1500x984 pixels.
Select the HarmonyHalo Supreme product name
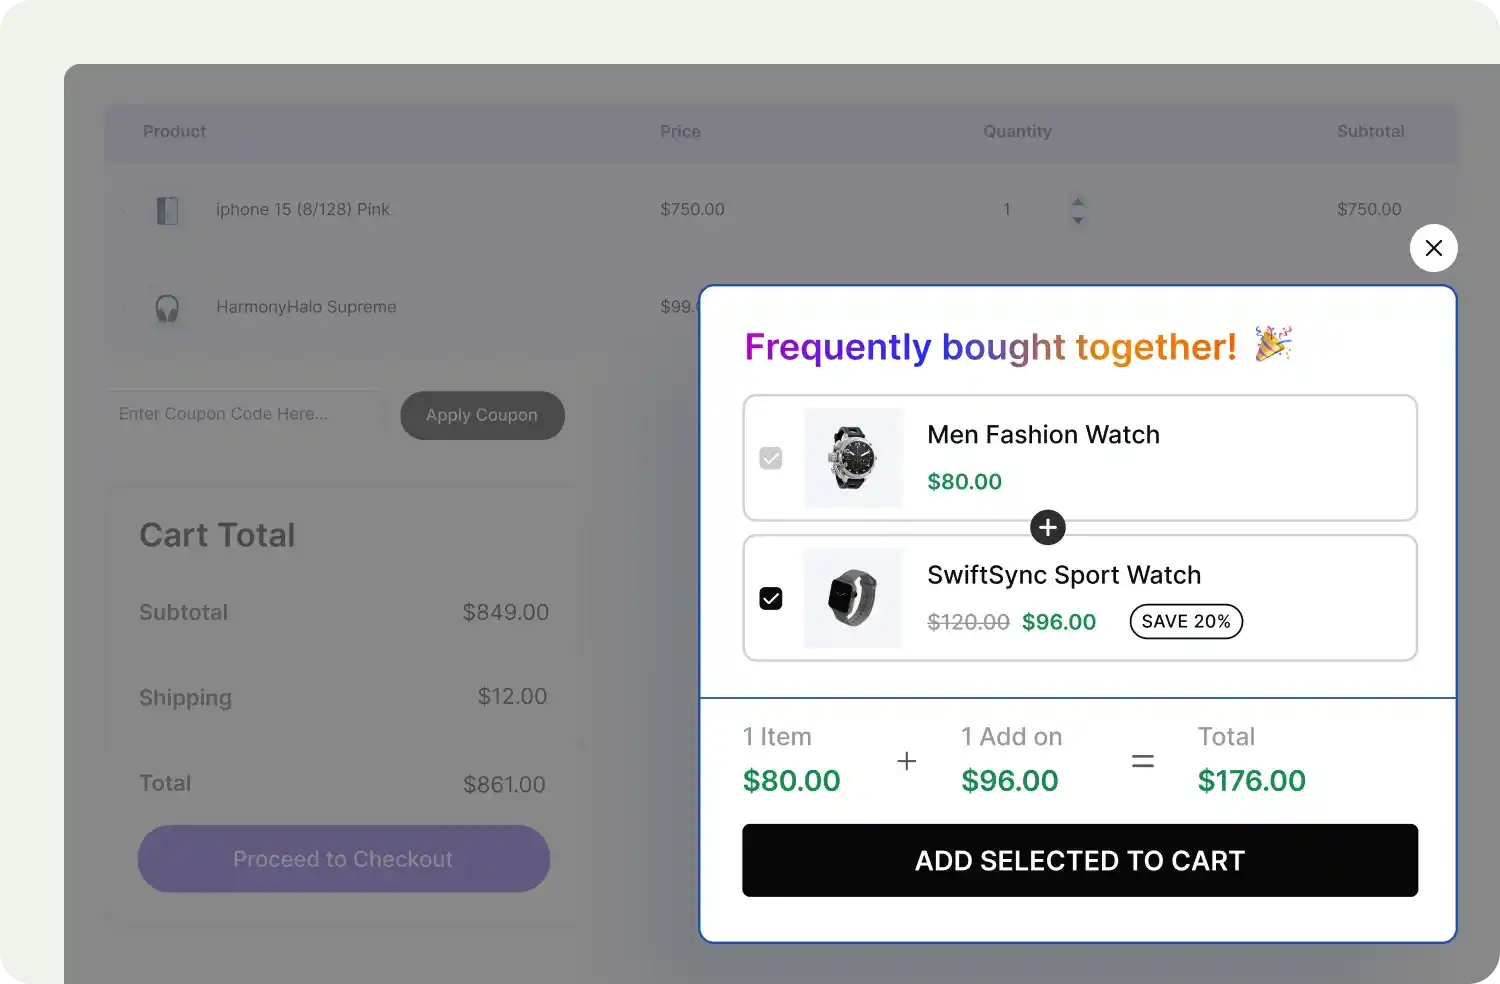(x=306, y=307)
